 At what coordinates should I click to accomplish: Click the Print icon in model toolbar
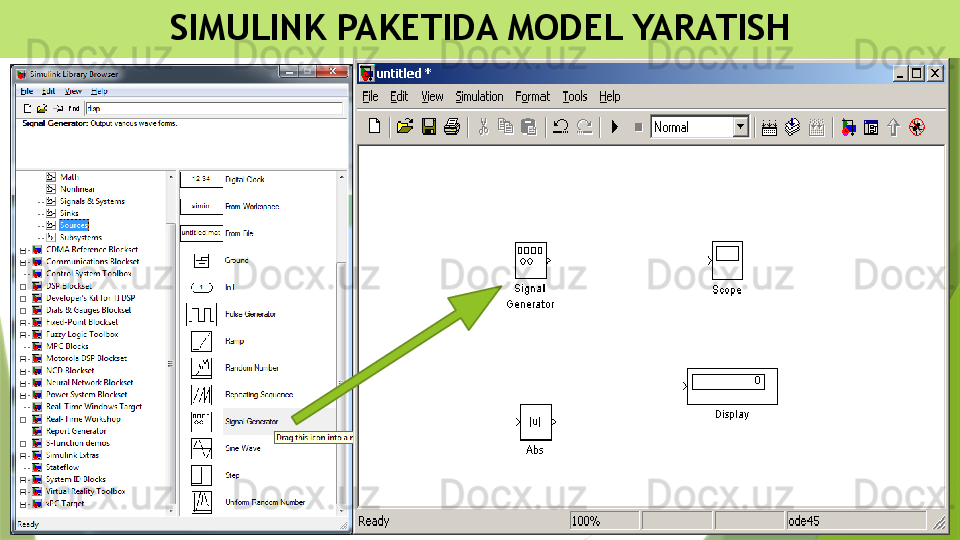click(x=451, y=127)
